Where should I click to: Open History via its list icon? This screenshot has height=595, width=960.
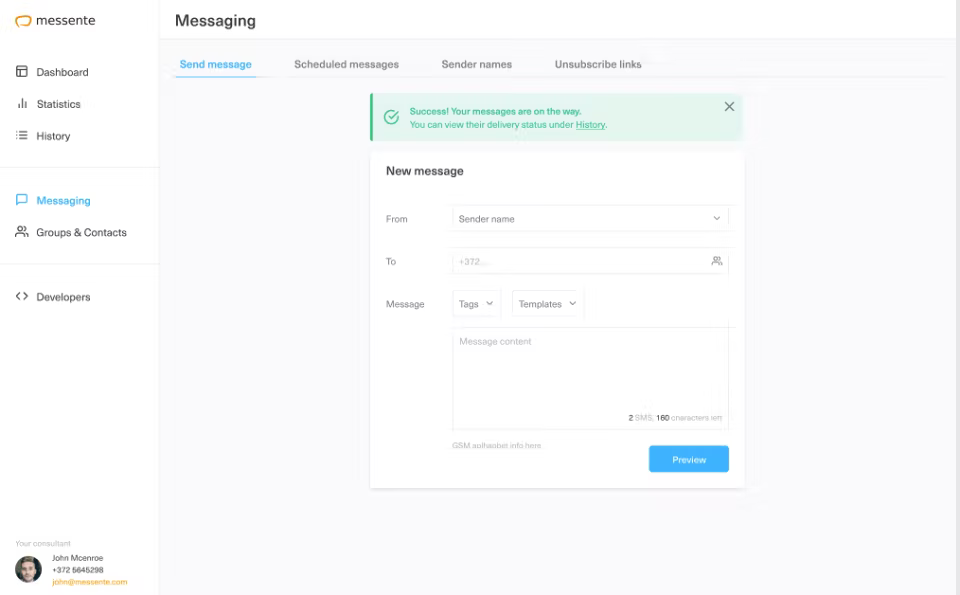22,136
